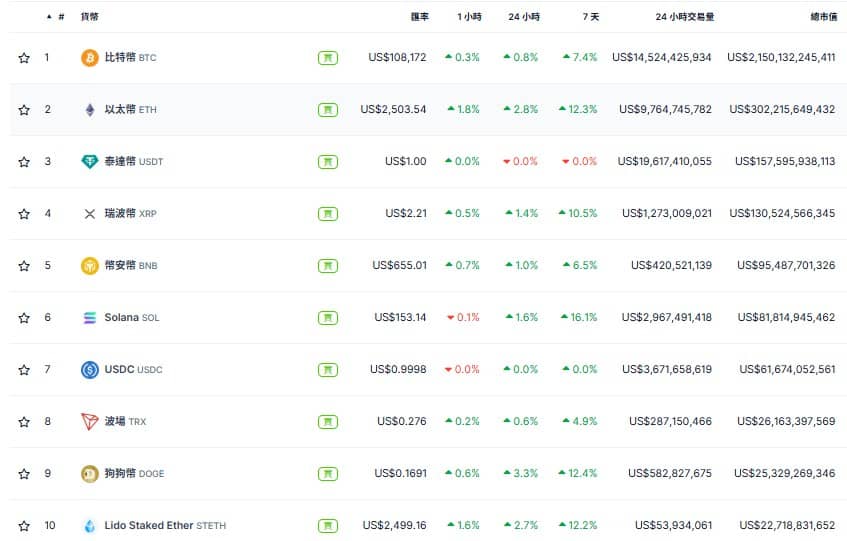Open the BNB coin logo
Screen dimensions: 847x541
[90, 266]
